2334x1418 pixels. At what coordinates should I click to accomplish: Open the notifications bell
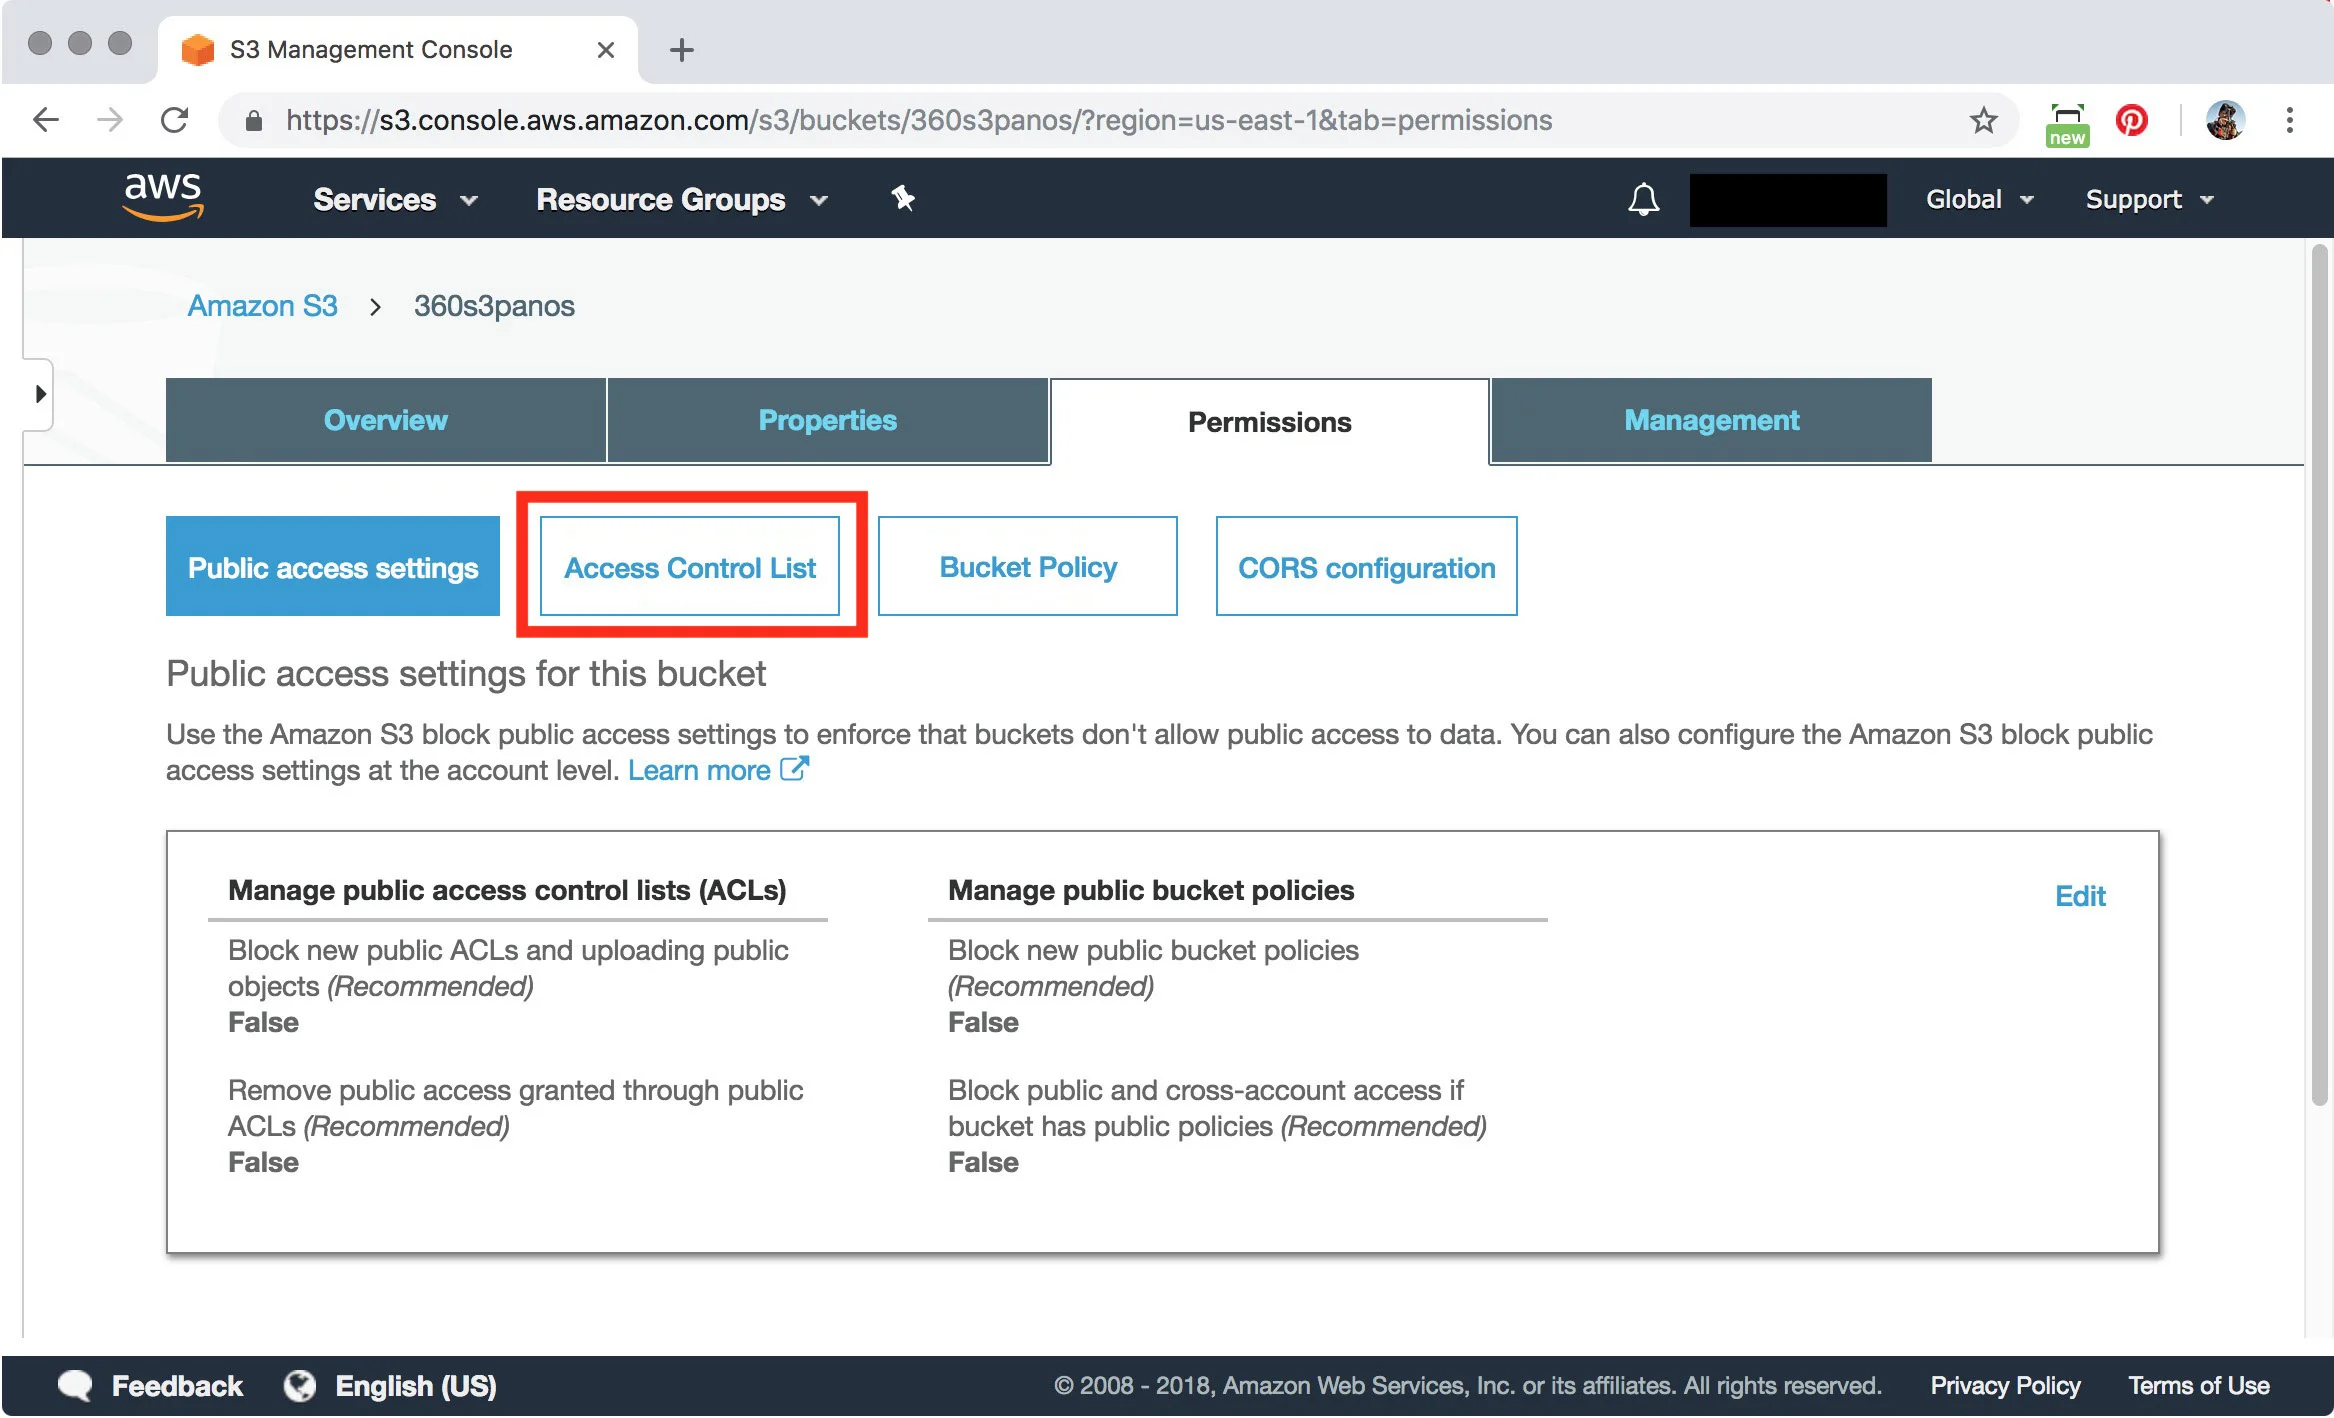(x=1643, y=199)
